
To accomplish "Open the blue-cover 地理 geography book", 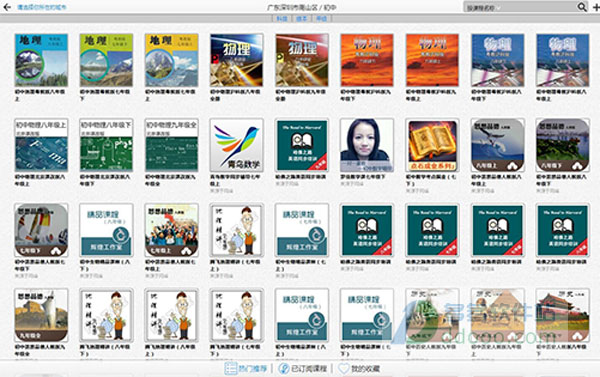I will click(41, 60).
